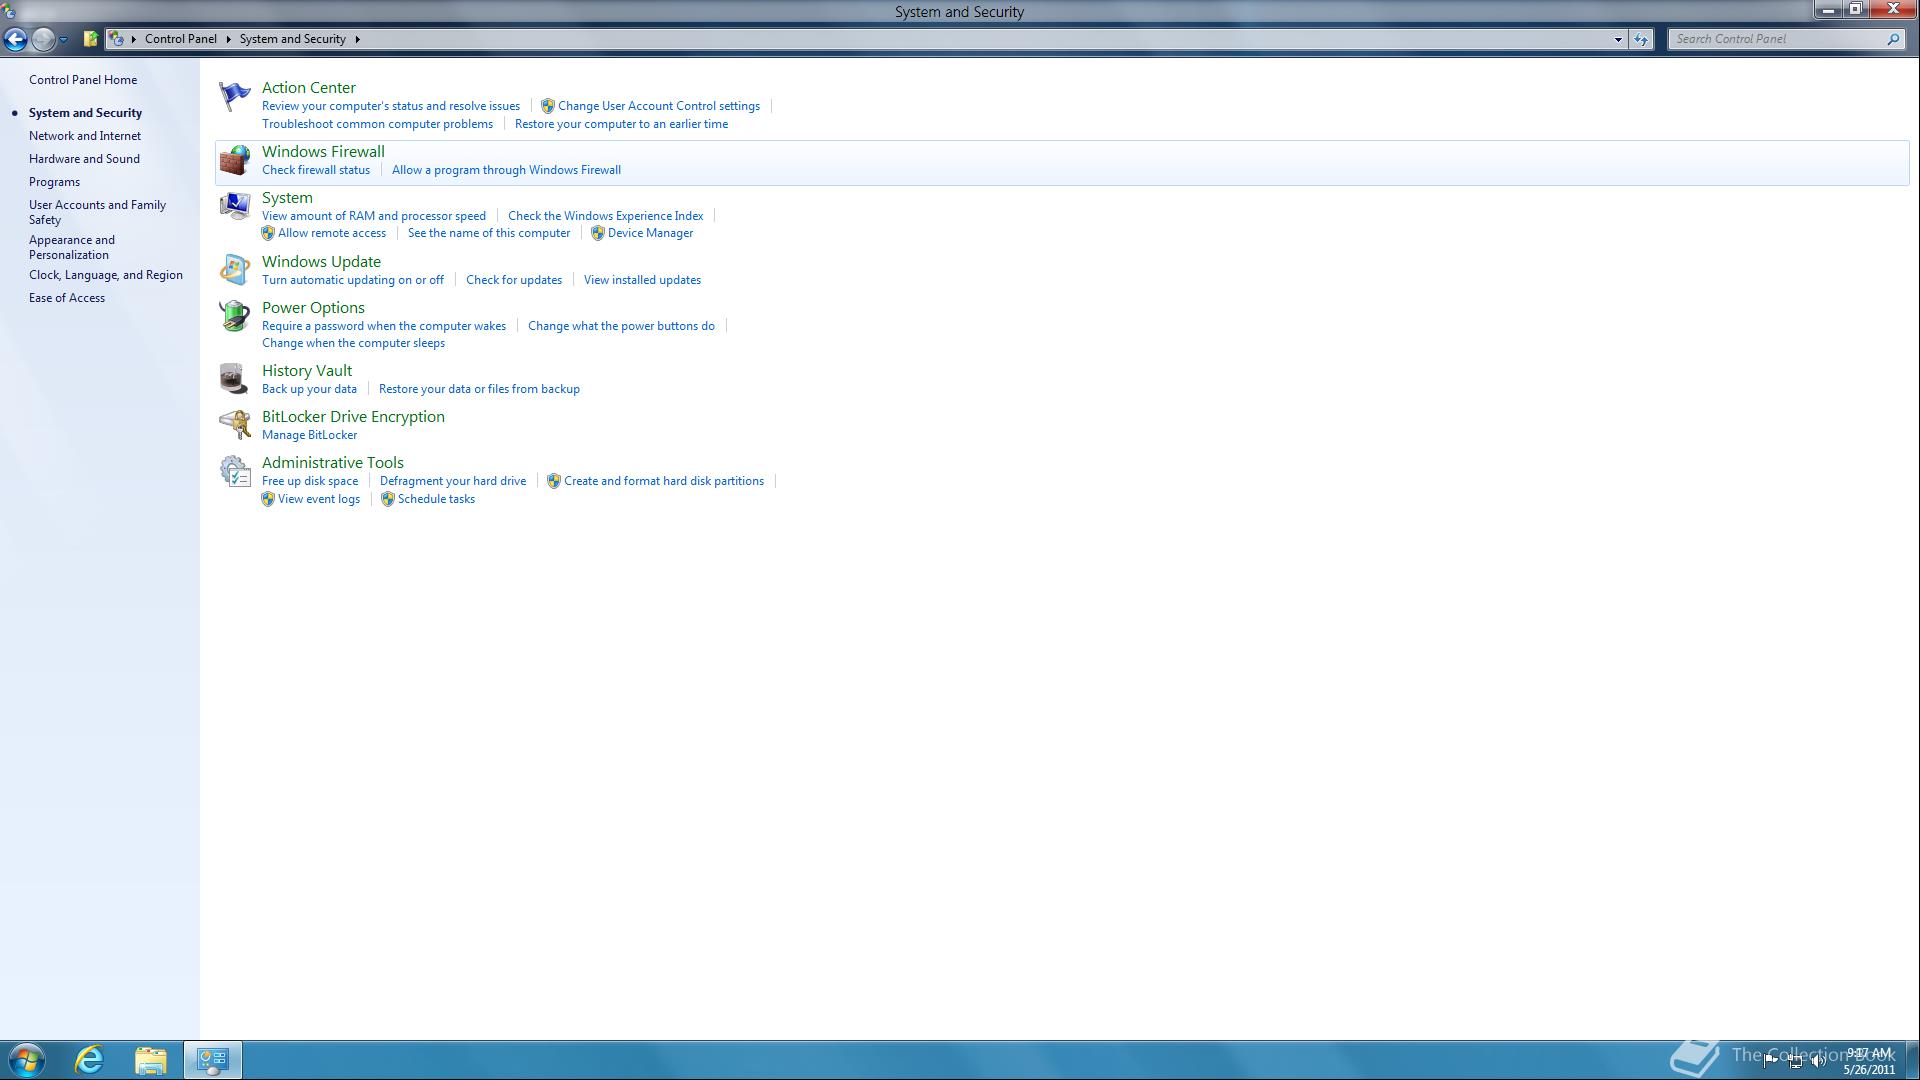Click Change when the computer sleeps
This screenshot has height=1080, width=1920.
(353, 343)
